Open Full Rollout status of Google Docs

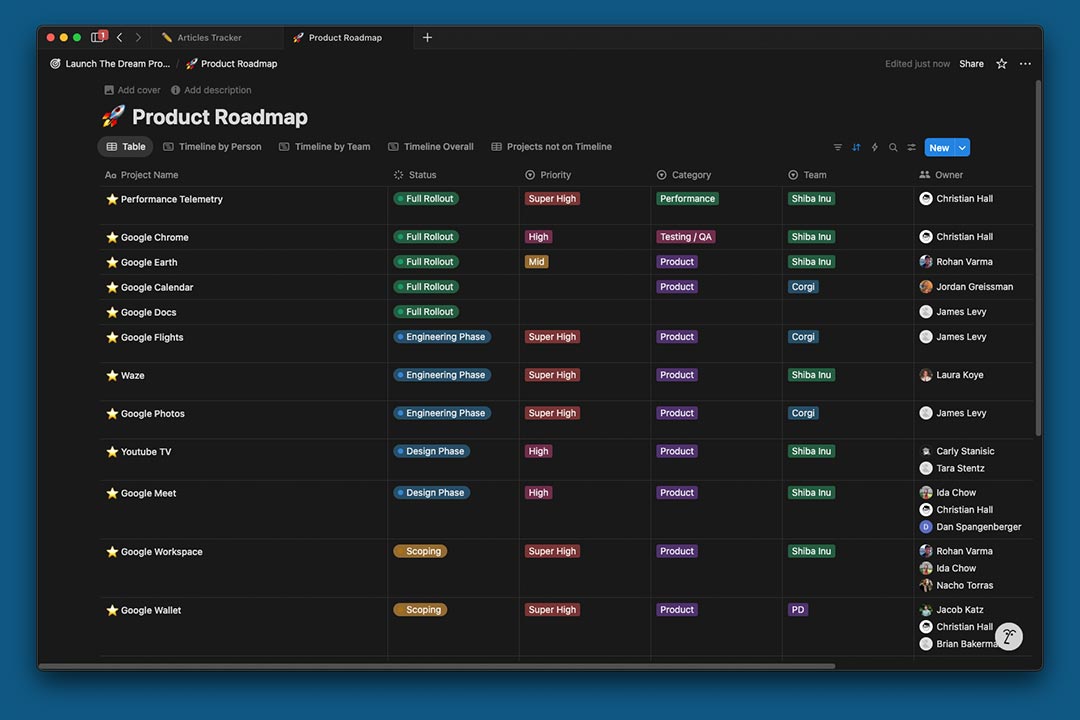(426, 312)
